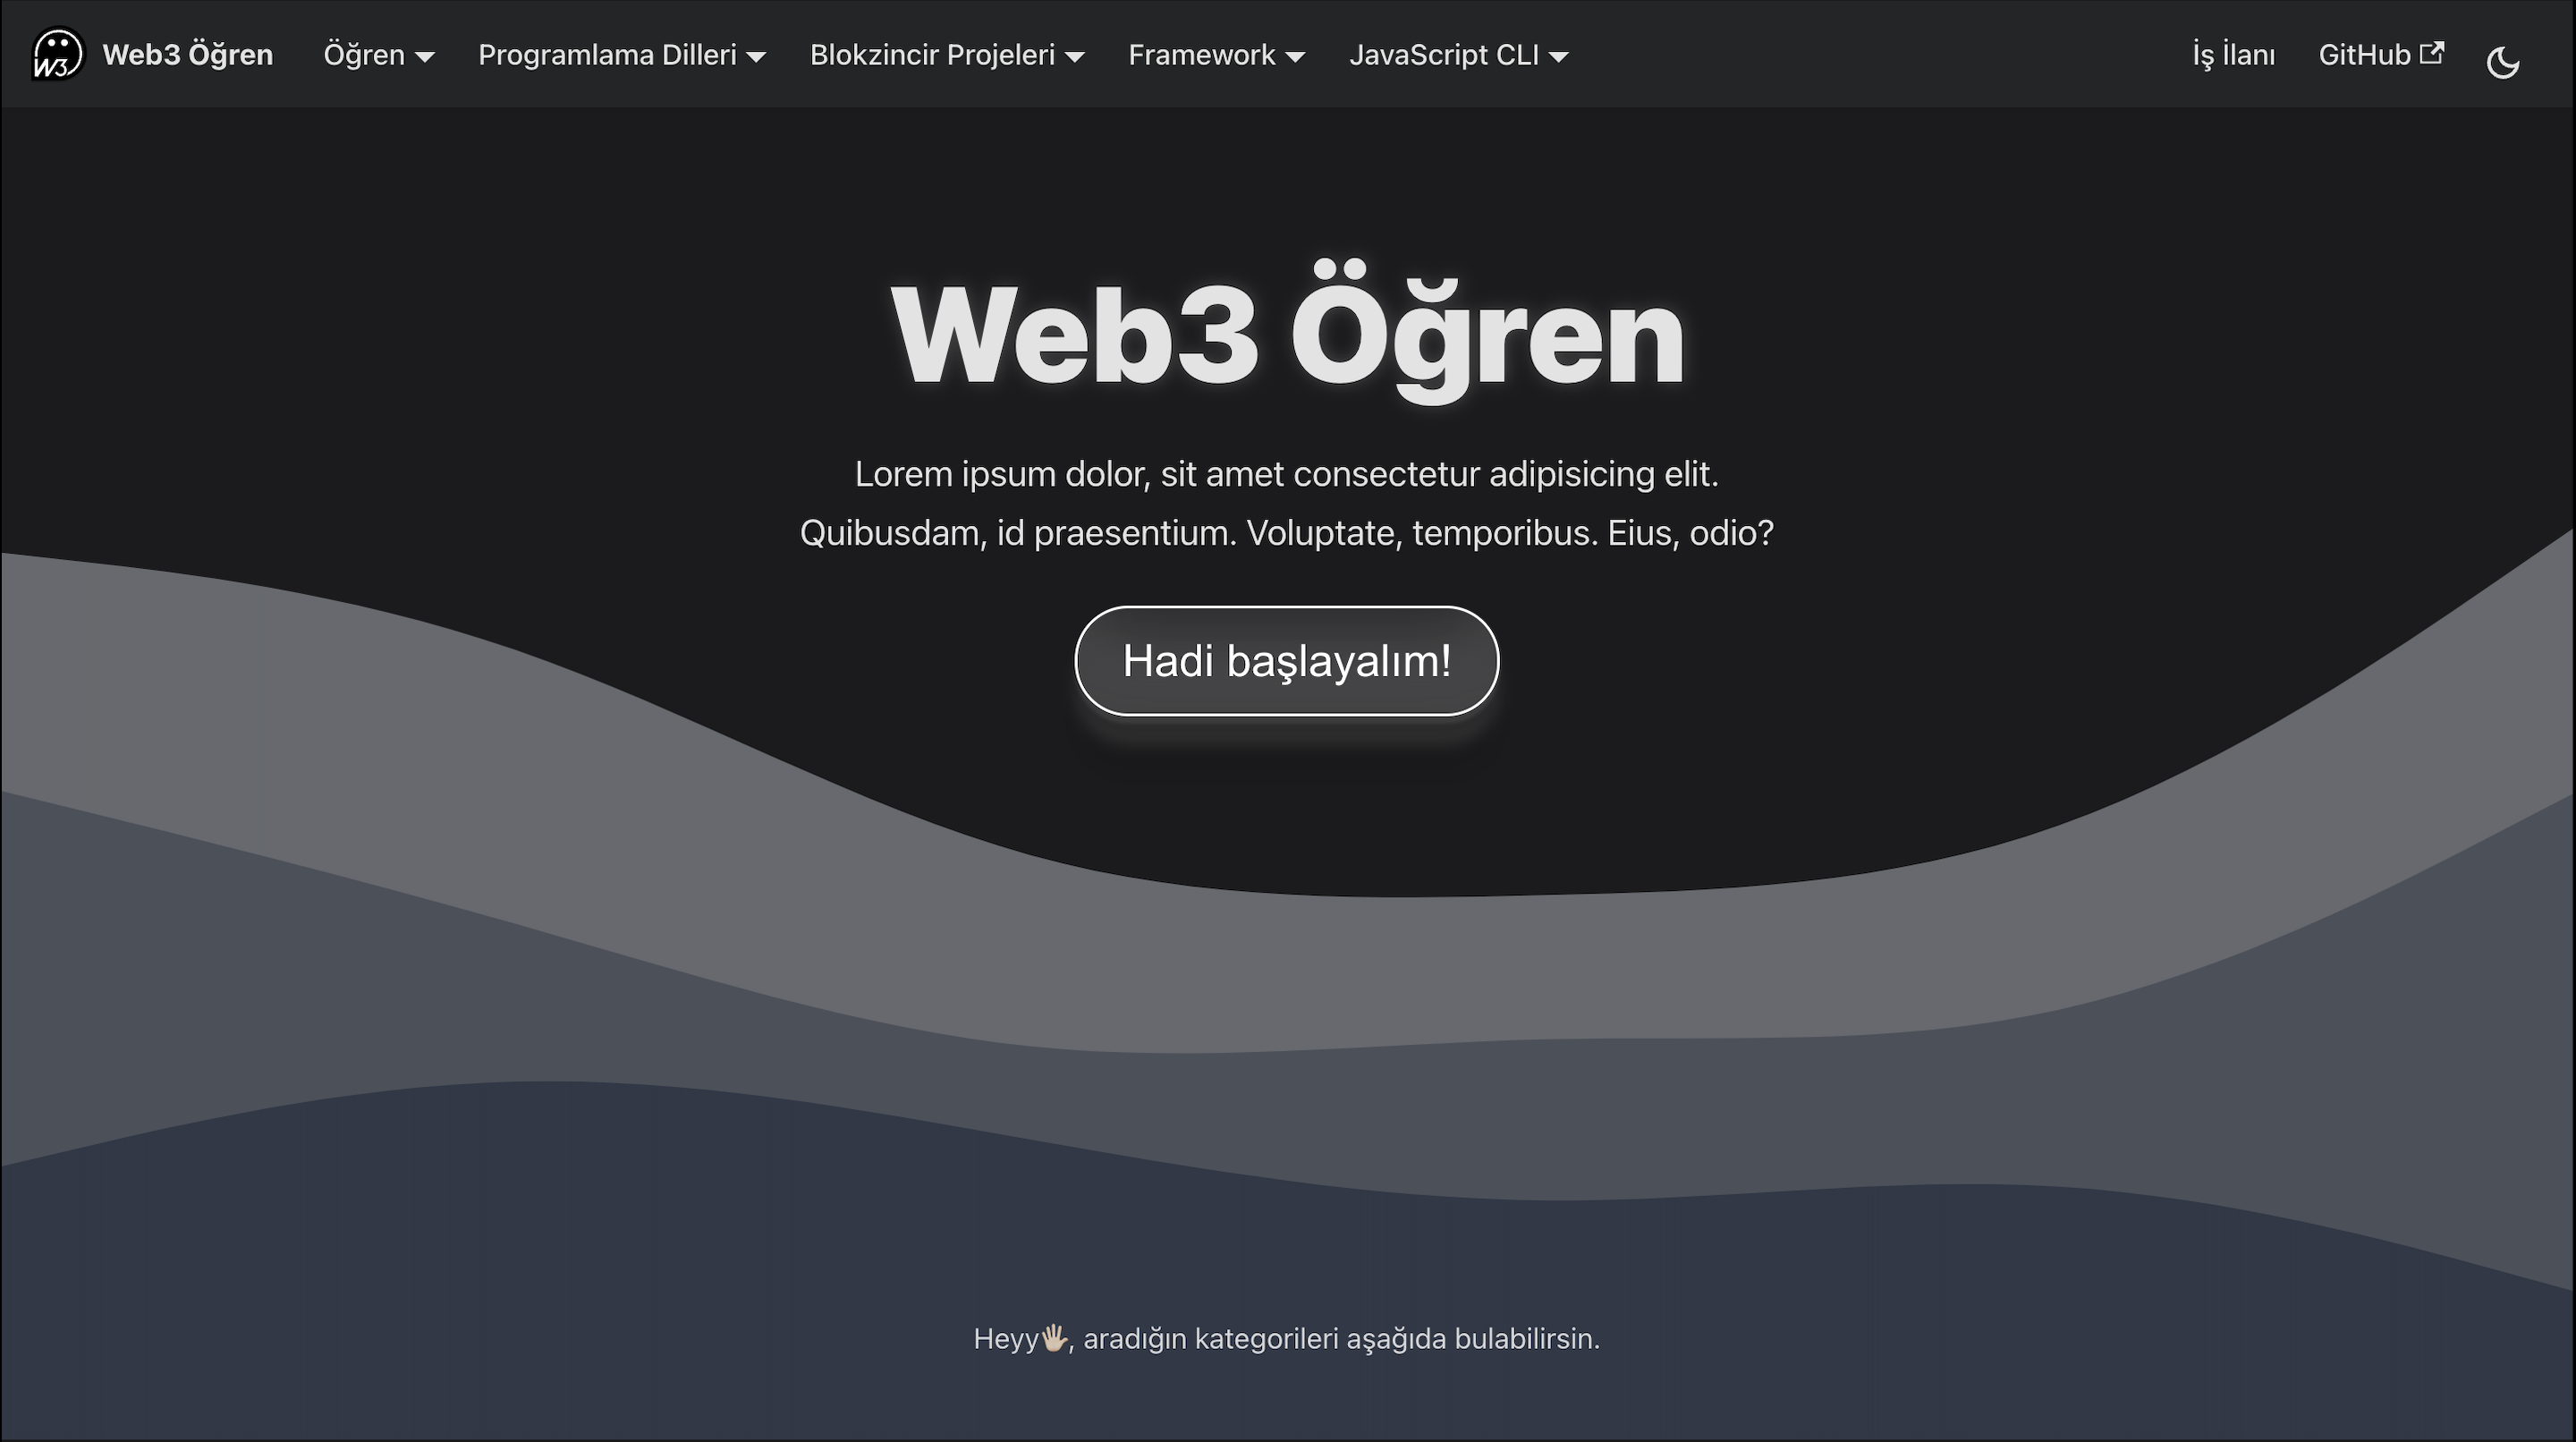The width and height of the screenshot is (2576, 1442).
Task: Click the Web3 Öğren brand name in navbar
Action: pos(187,55)
